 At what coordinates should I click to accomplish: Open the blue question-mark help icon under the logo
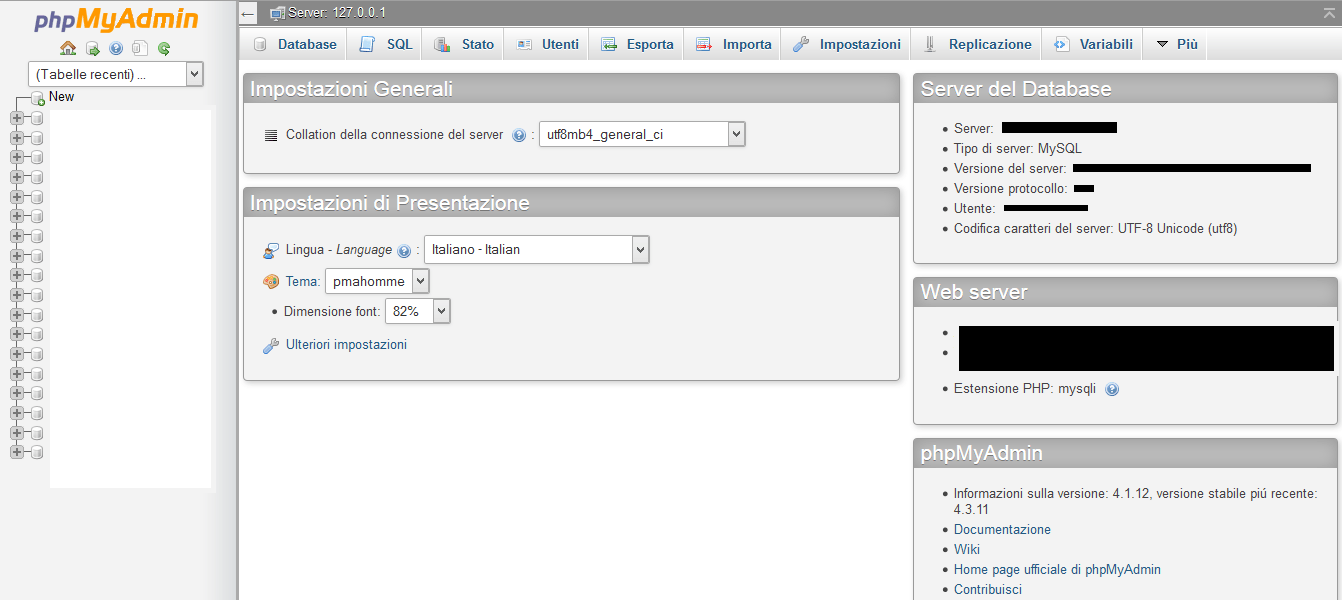click(x=116, y=48)
